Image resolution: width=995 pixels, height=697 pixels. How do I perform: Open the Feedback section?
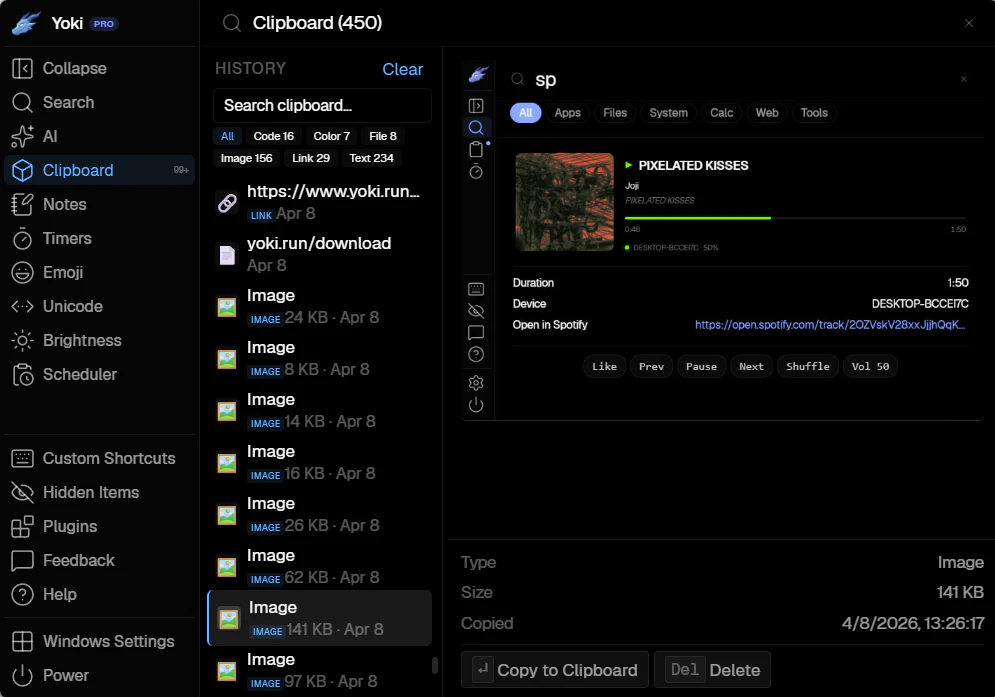coord(100,561)
